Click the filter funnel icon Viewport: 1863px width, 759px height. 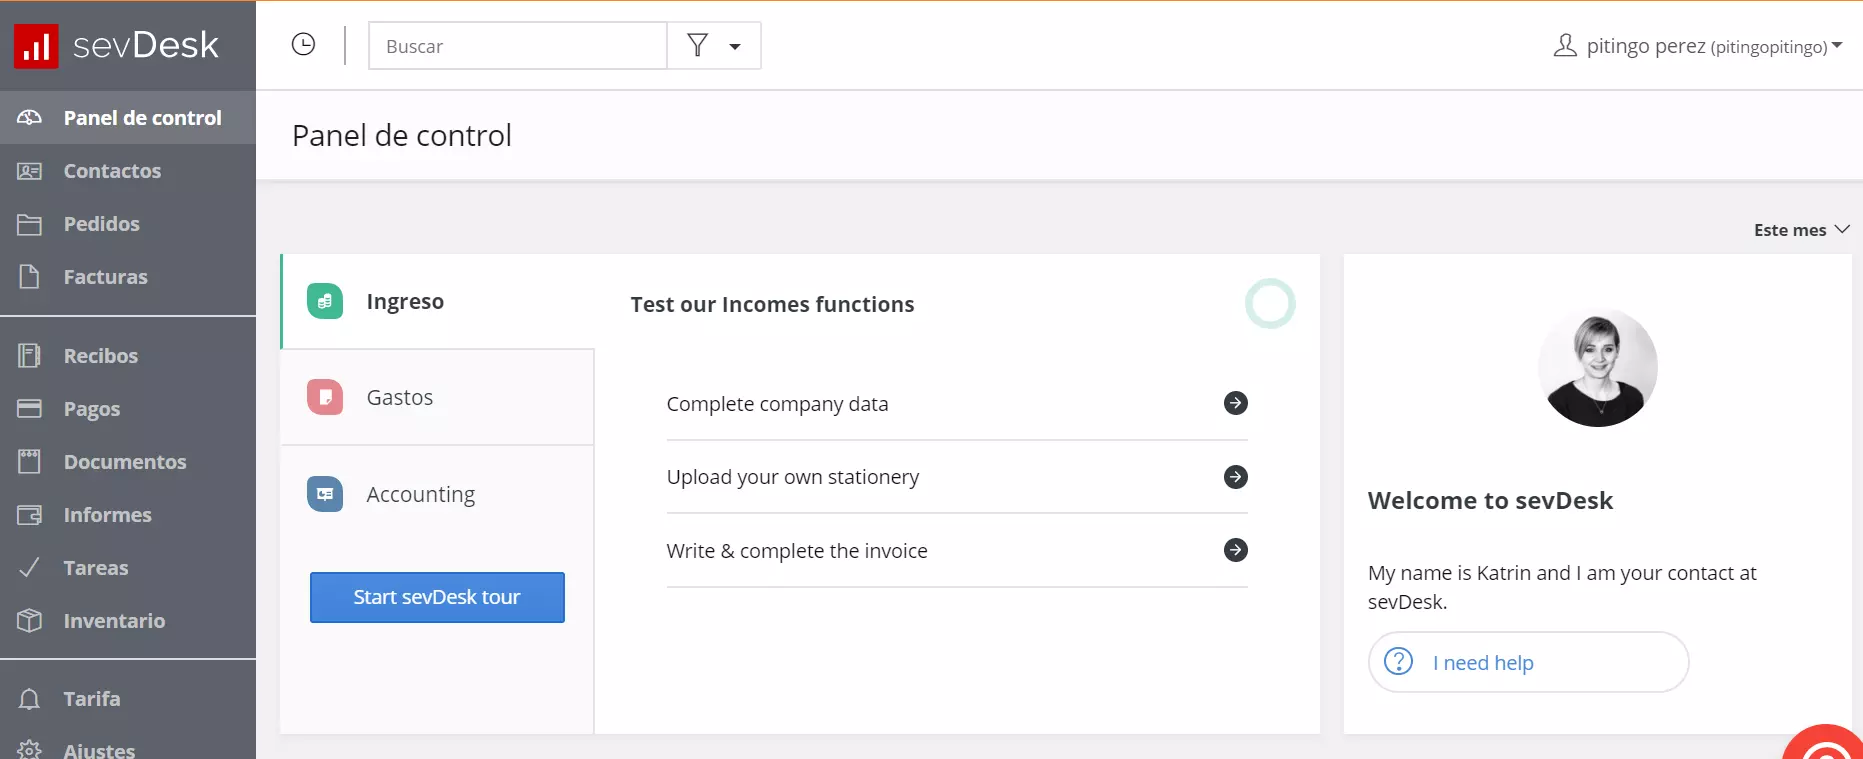pos(698,45)
